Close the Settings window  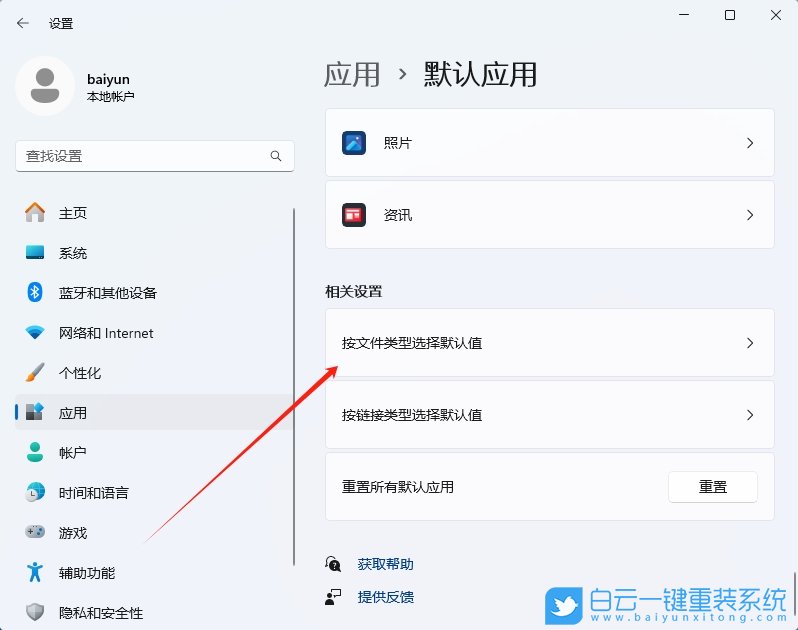tap(776, 15)
